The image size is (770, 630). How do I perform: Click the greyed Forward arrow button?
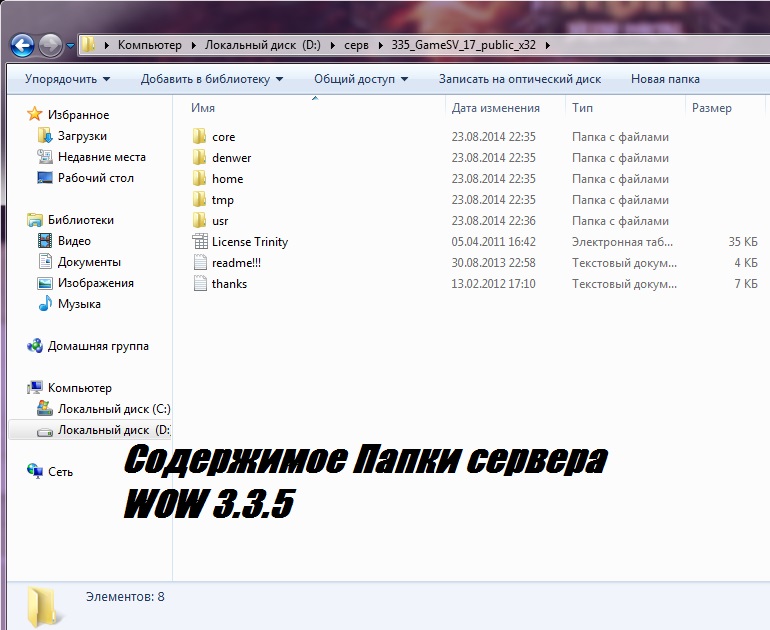[x=51, y=46]
